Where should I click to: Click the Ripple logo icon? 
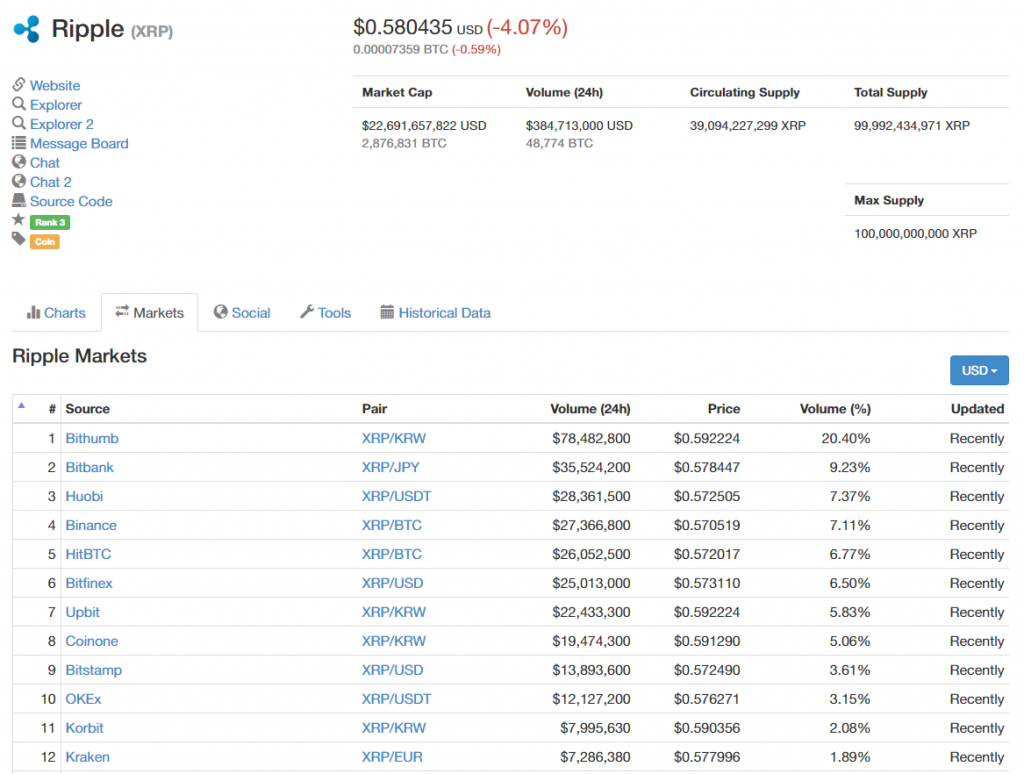coord(27,29)
